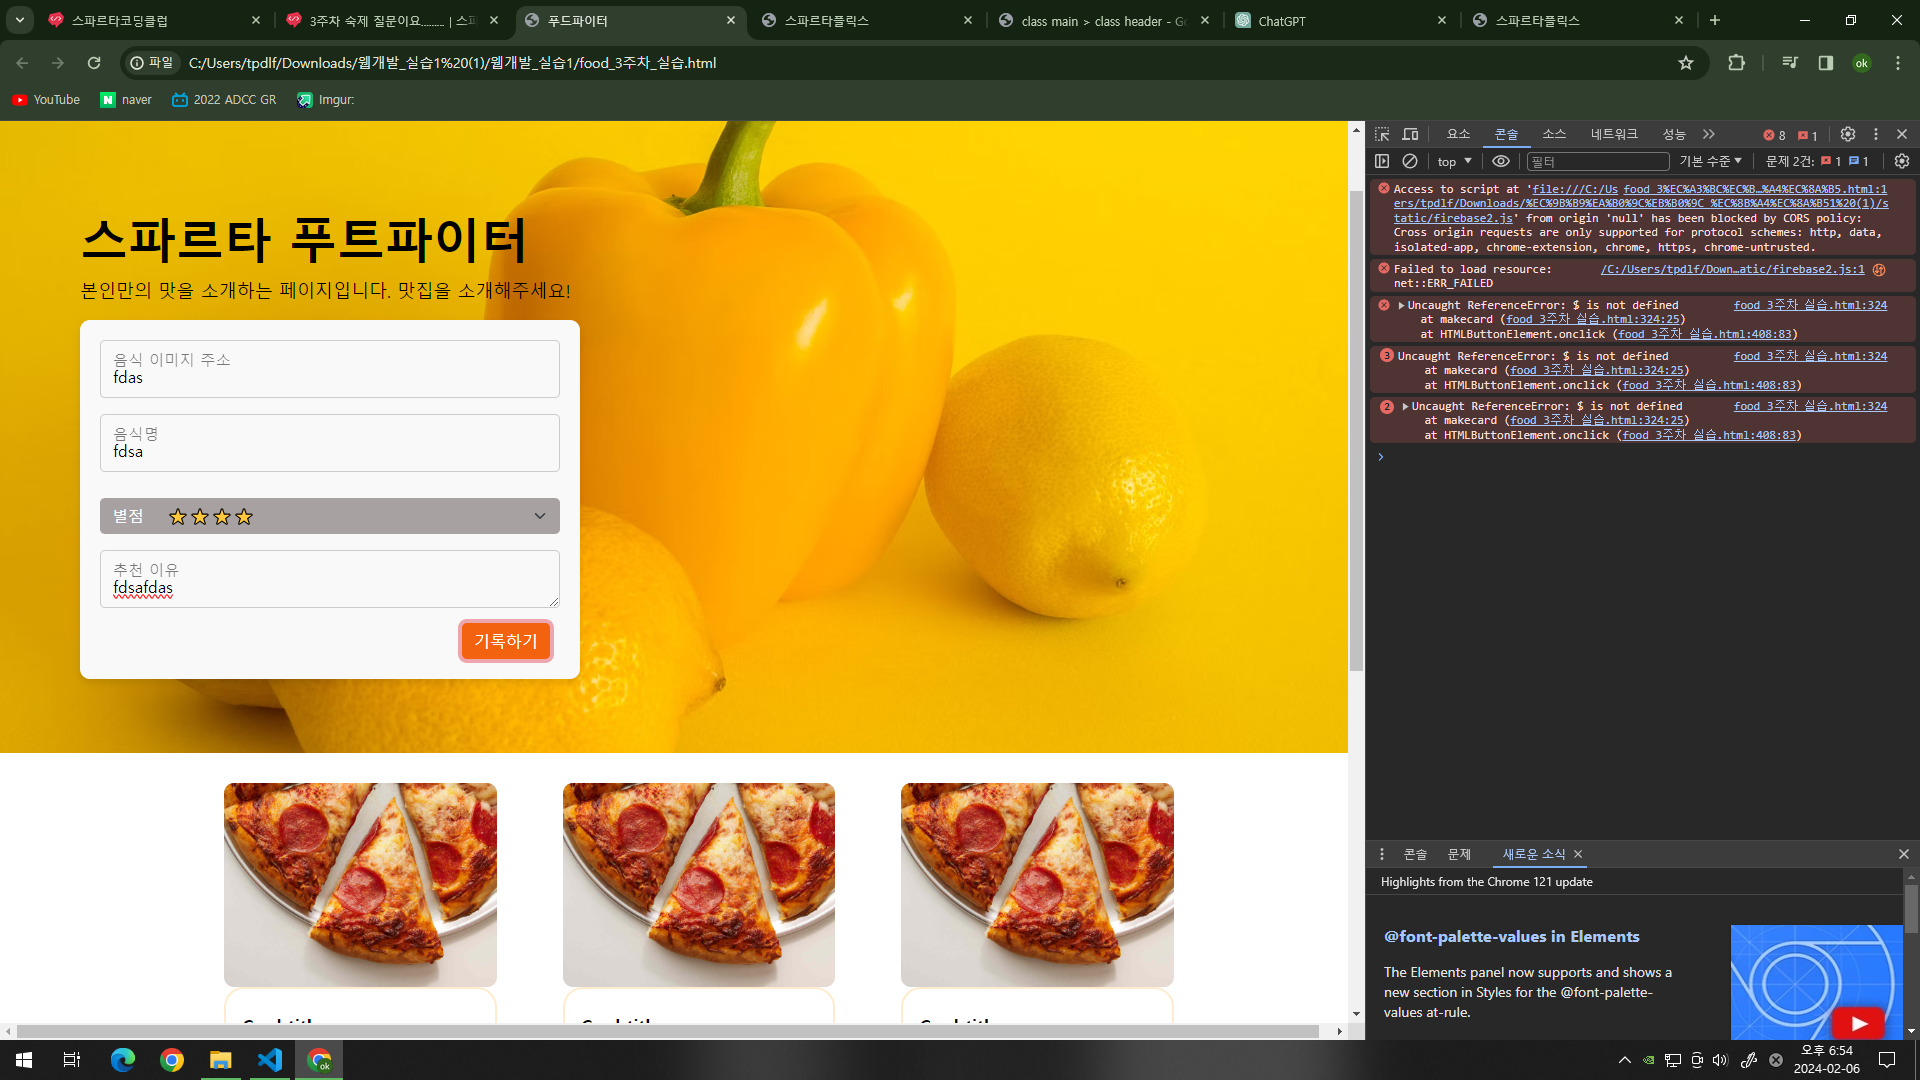This screenshot has width=1920, height=1080.
Task: Open the top context dropdown
Action: pyautogui.click(x=1454, y=161)
